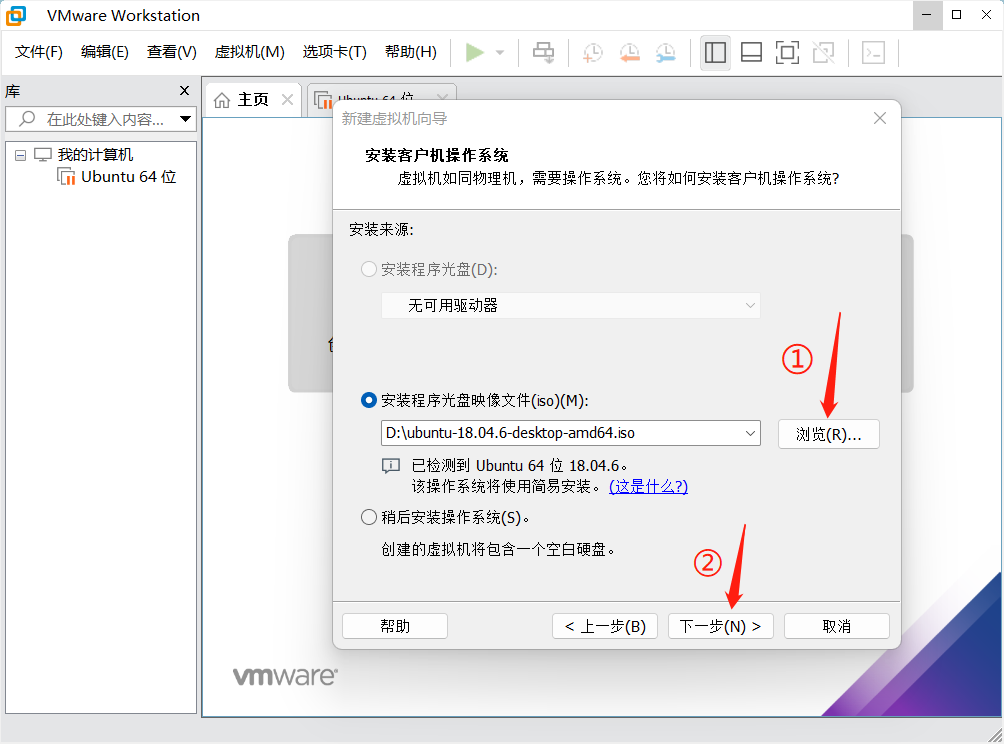This screenshot has width=1004, height=744.
Task: Minimize the VMware Workstation window
Action: (927, 15)
